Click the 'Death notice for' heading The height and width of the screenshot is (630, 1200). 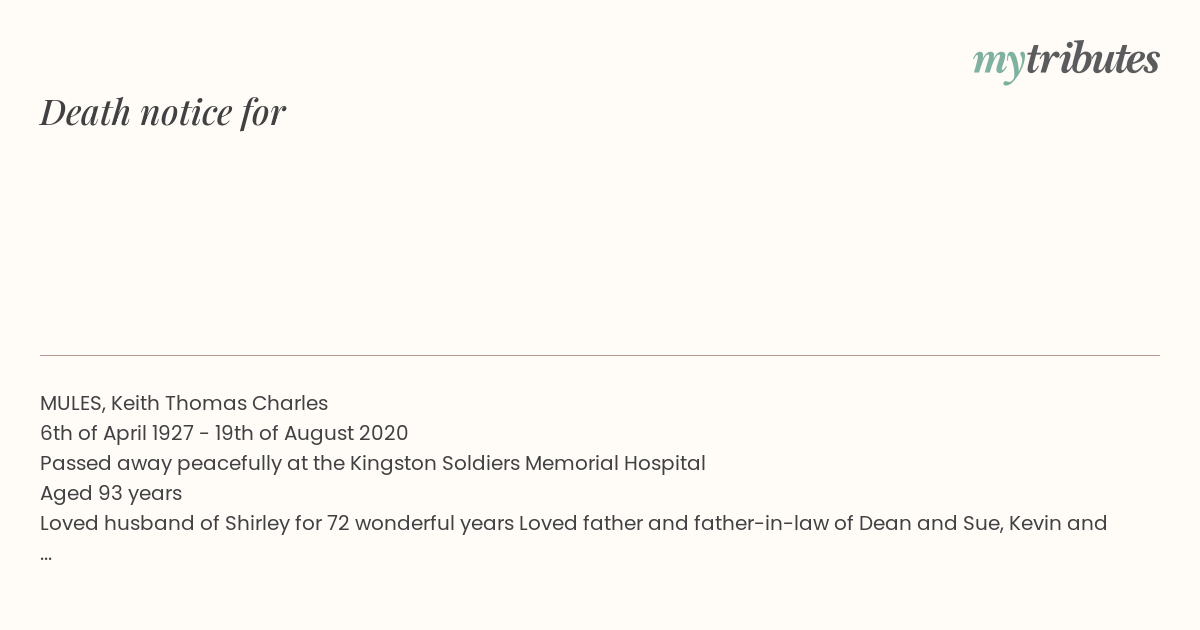(x=163, y=112)
